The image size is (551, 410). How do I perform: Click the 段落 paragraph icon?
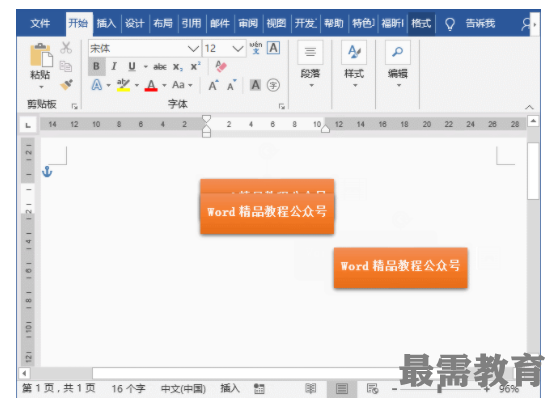point(310,52)
